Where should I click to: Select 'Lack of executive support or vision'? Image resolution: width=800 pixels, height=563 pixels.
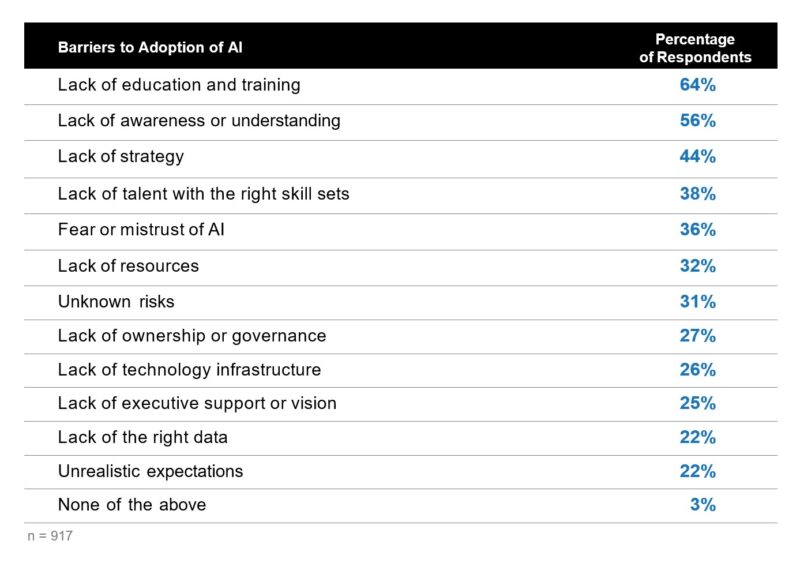[197, 404]
